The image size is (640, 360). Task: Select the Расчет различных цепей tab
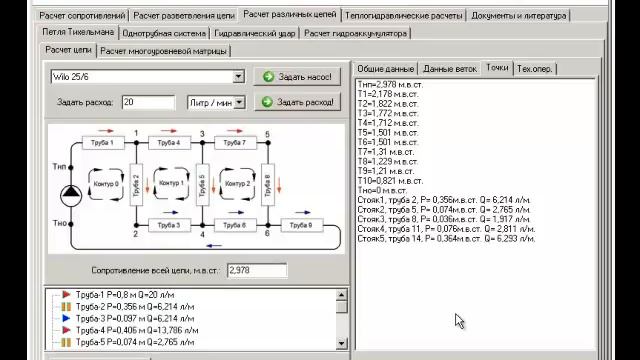(x=289, y=15)
